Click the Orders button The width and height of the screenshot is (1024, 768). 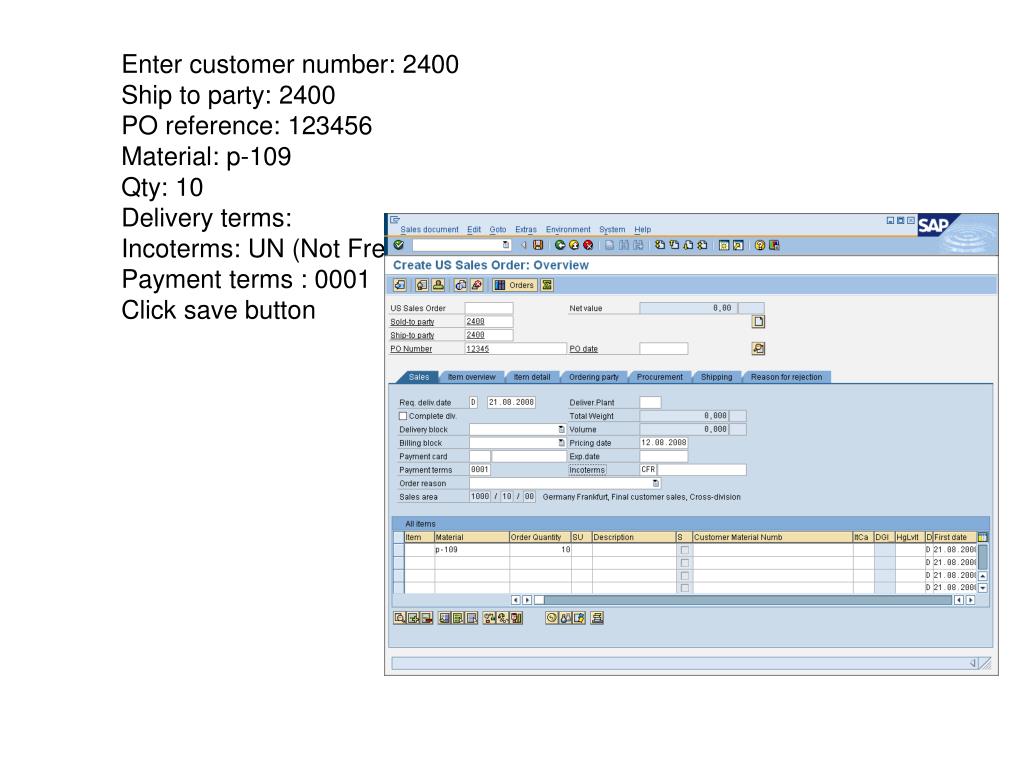pyautogui.click(x=514, y=285)
